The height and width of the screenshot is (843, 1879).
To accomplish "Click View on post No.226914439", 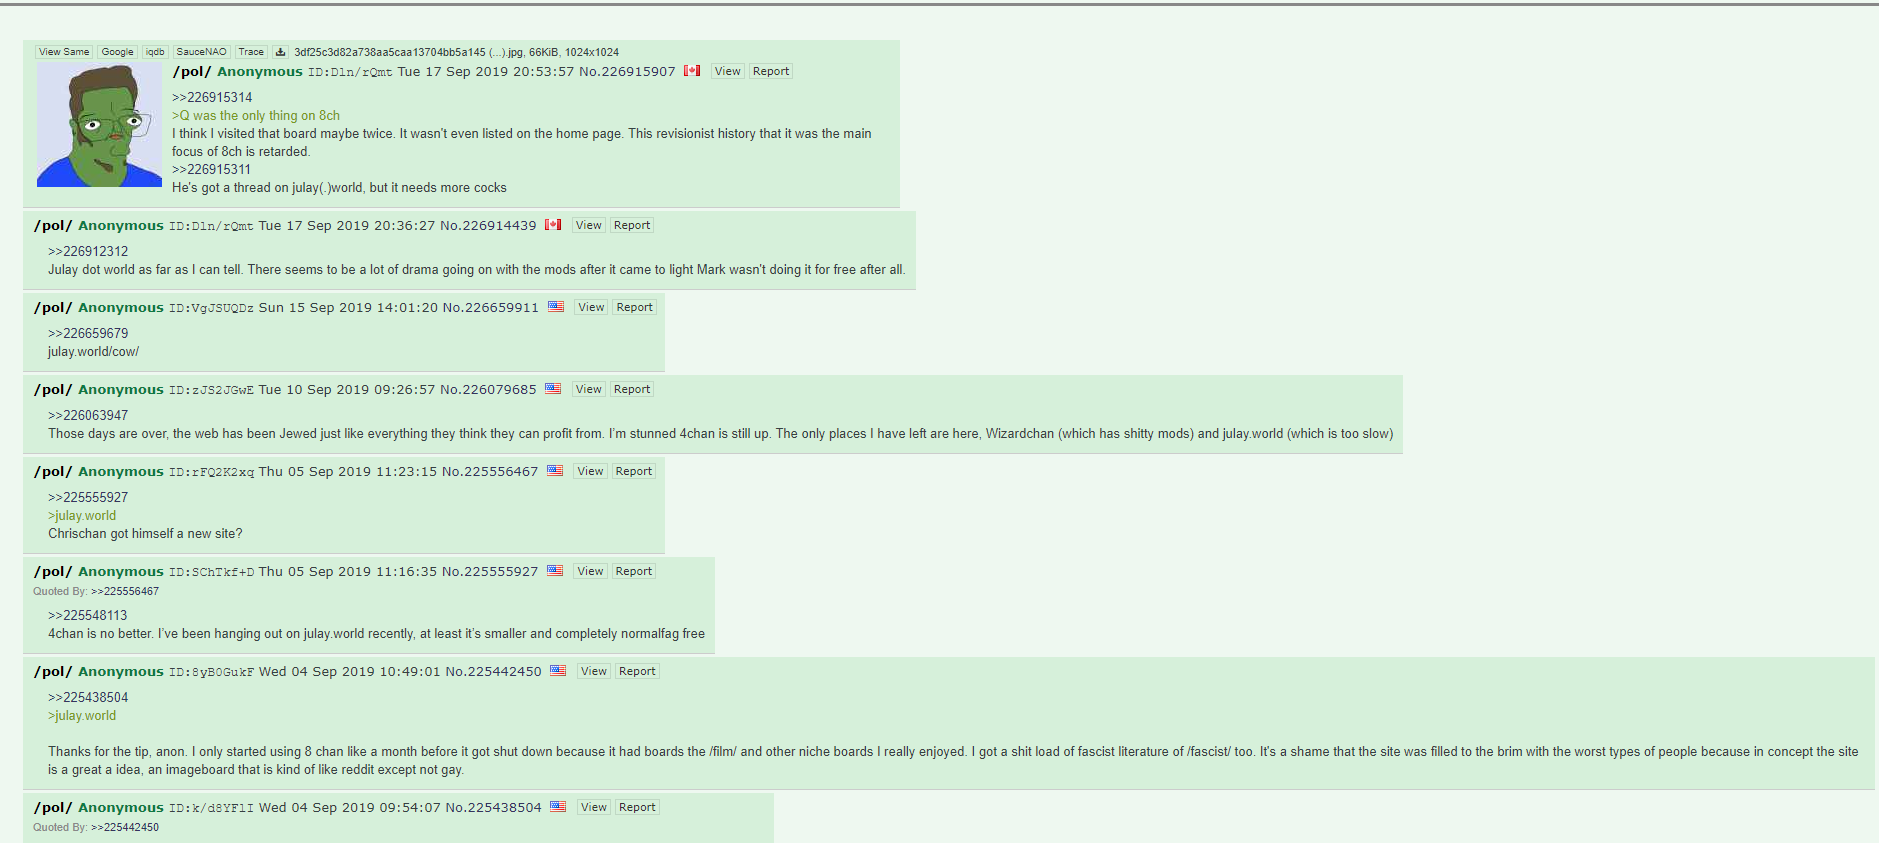I will [589, 225].
